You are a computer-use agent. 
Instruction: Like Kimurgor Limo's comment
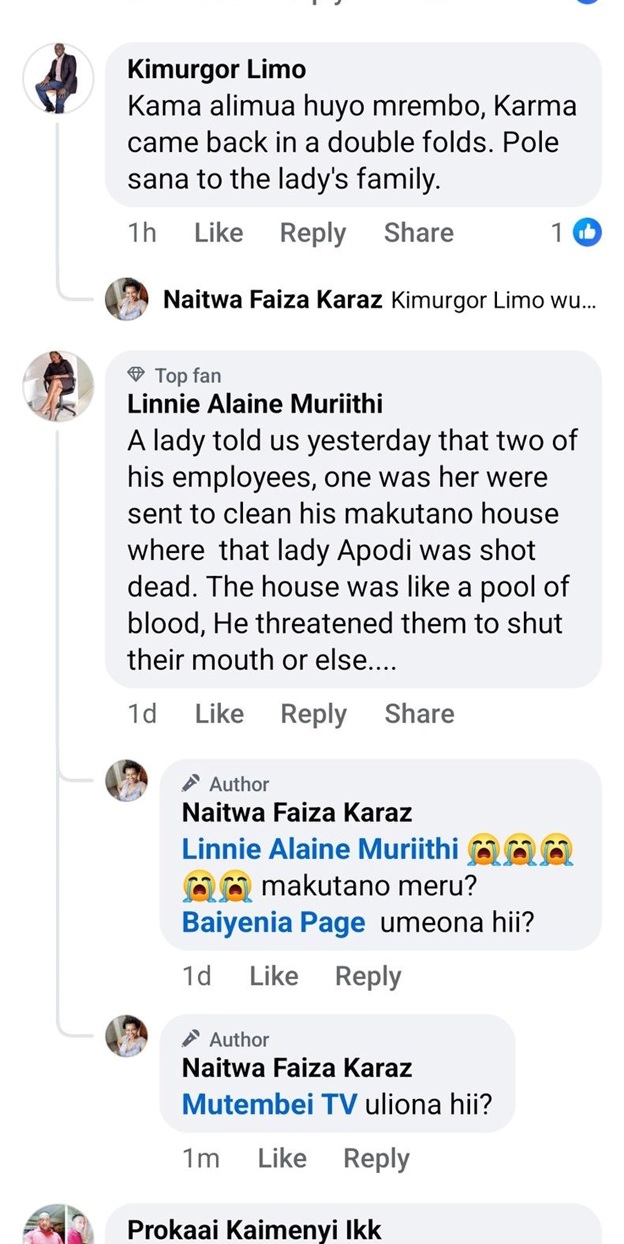[x=218, y=233]
